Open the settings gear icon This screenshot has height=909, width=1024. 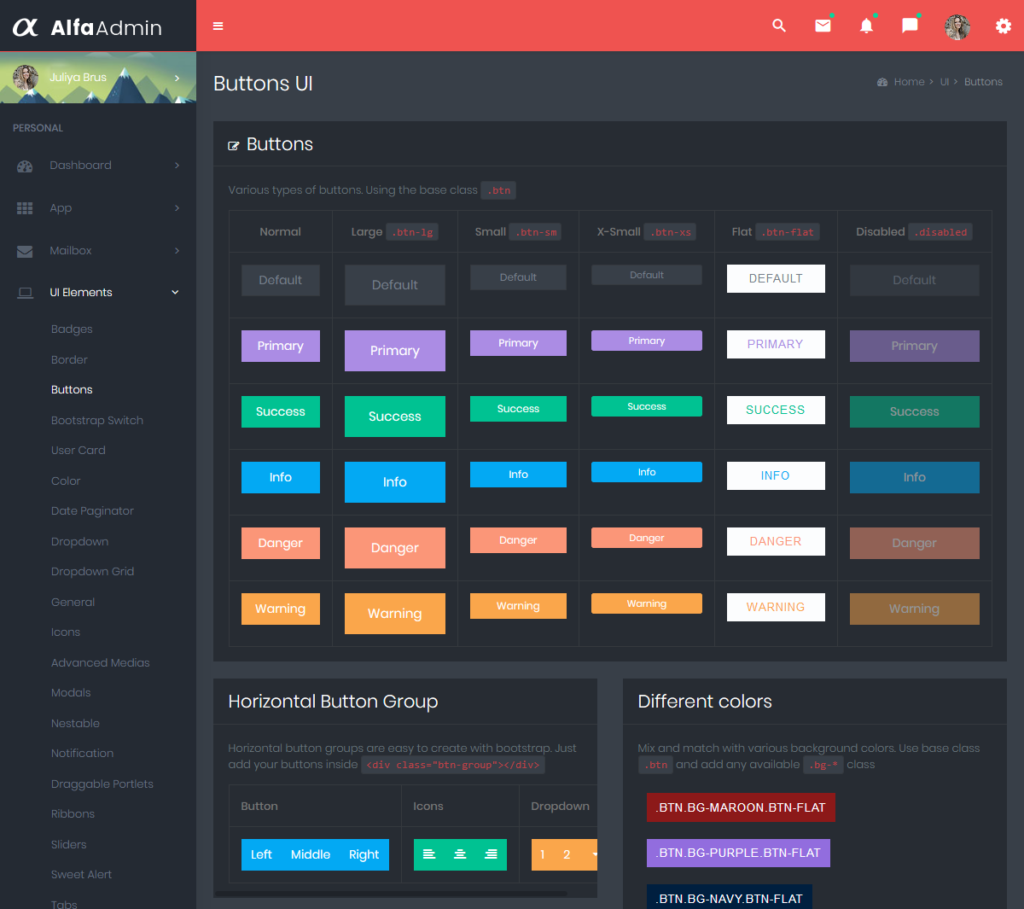tap(1003, 26)
